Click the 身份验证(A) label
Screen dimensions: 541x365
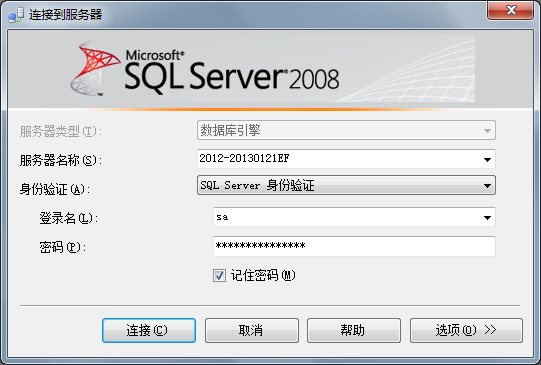click(x=55, y=189)
